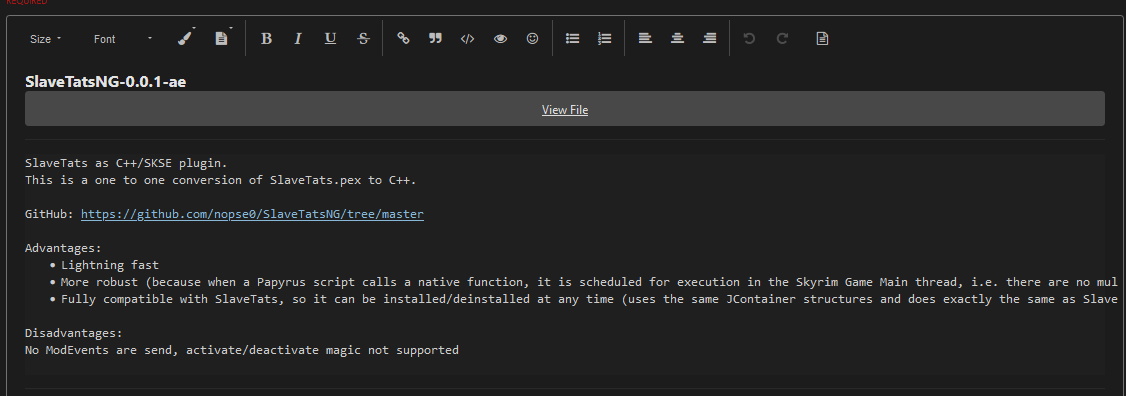1126x396 pixels.
Task: Open the Font dropdown
Action: click(123, 40)
